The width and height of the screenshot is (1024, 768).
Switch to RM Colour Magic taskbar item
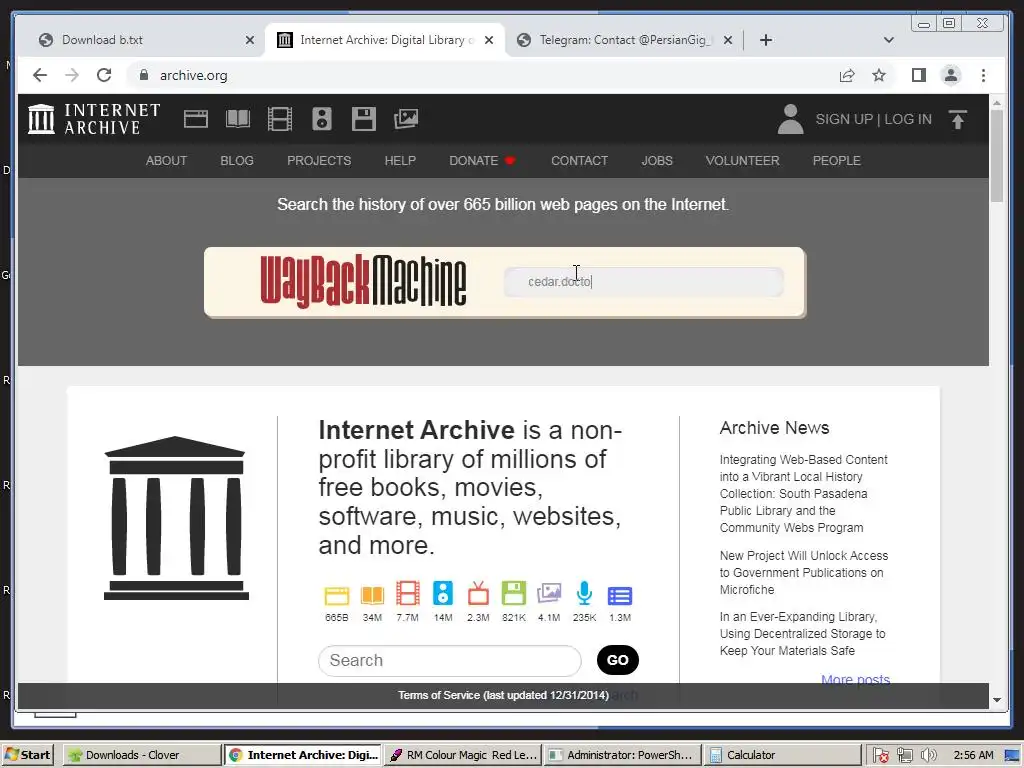463,755
